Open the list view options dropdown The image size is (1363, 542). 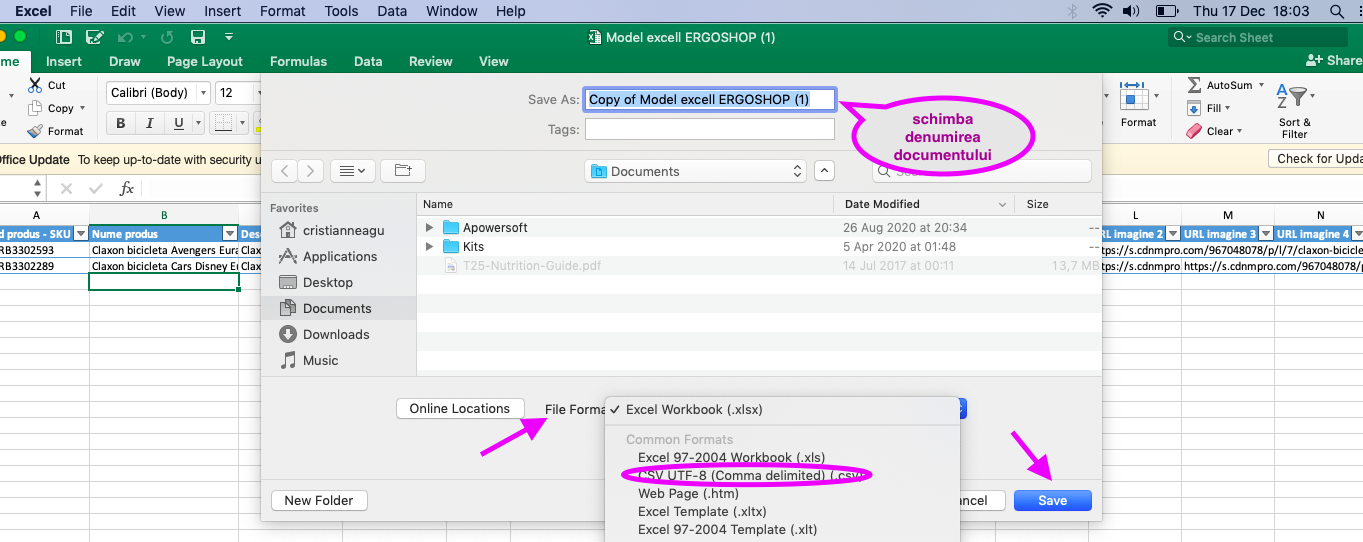click(x=352, y=171)
